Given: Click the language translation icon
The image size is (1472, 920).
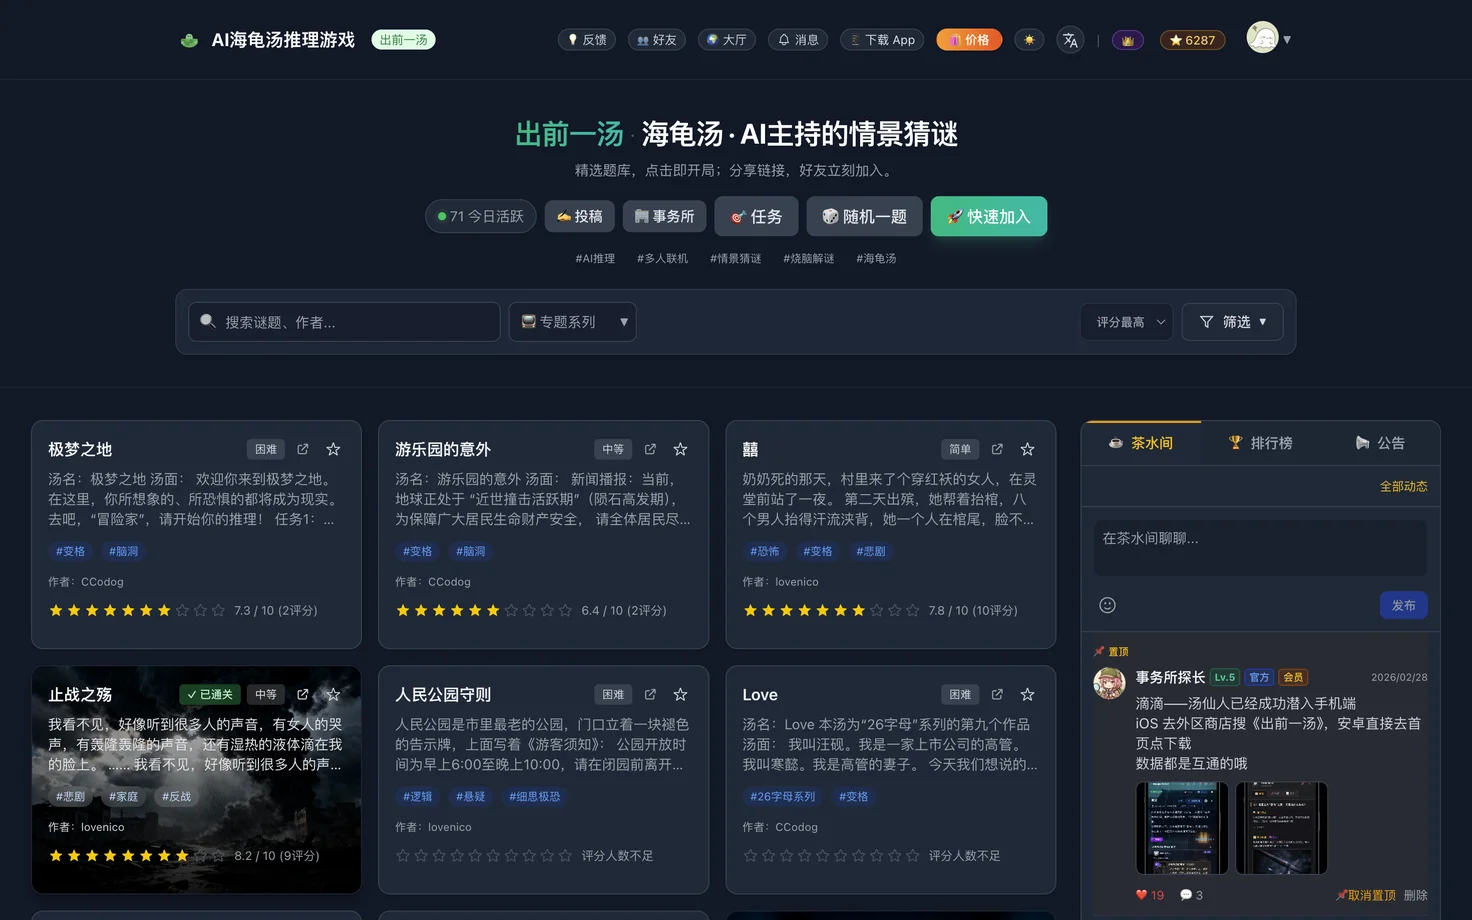Looking at the screenshot, I should tap(1070, 40).
